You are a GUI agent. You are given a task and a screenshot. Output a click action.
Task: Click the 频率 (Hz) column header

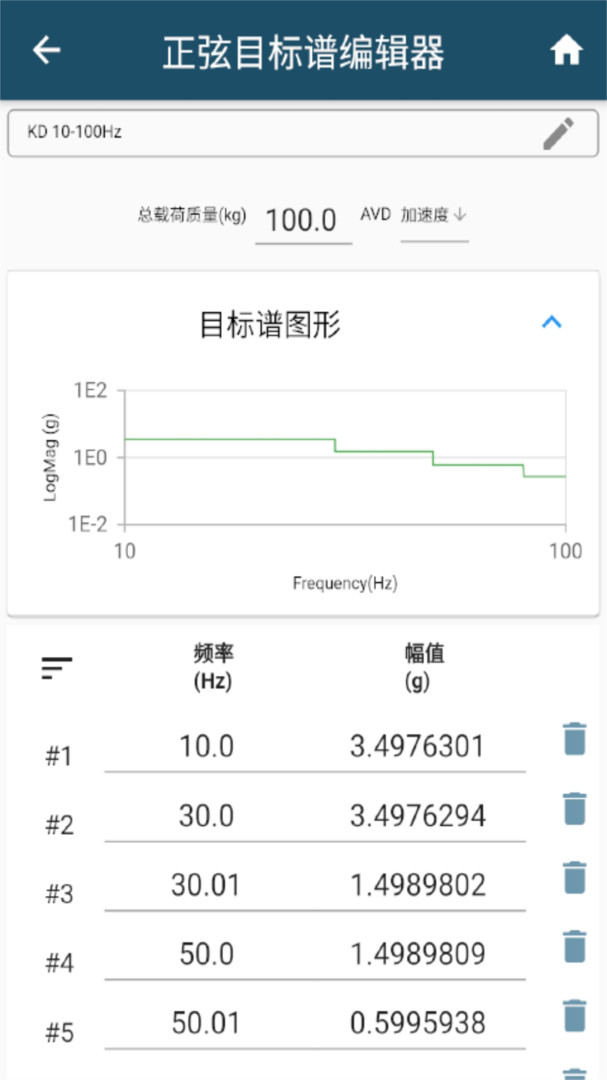pos(213,667)
